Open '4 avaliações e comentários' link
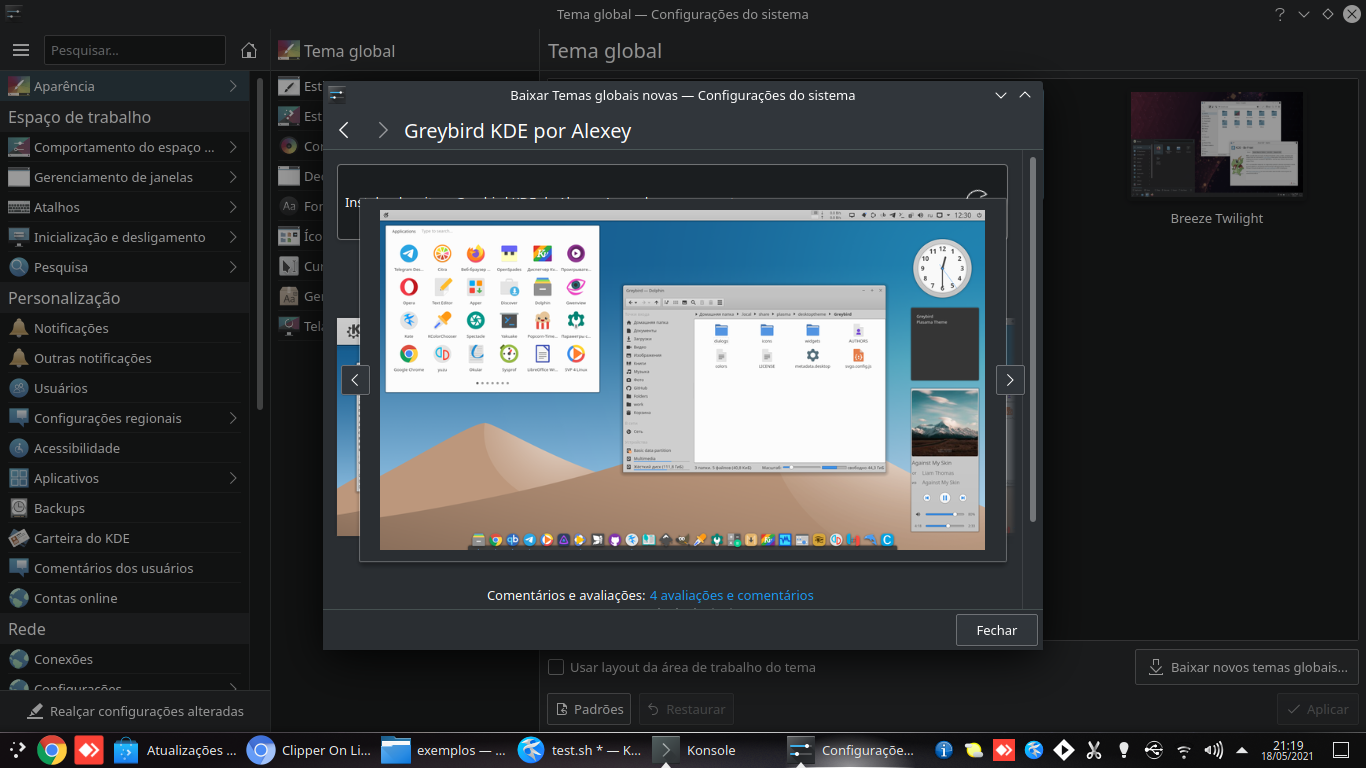Screen dimensions: 1366x768 731,595
